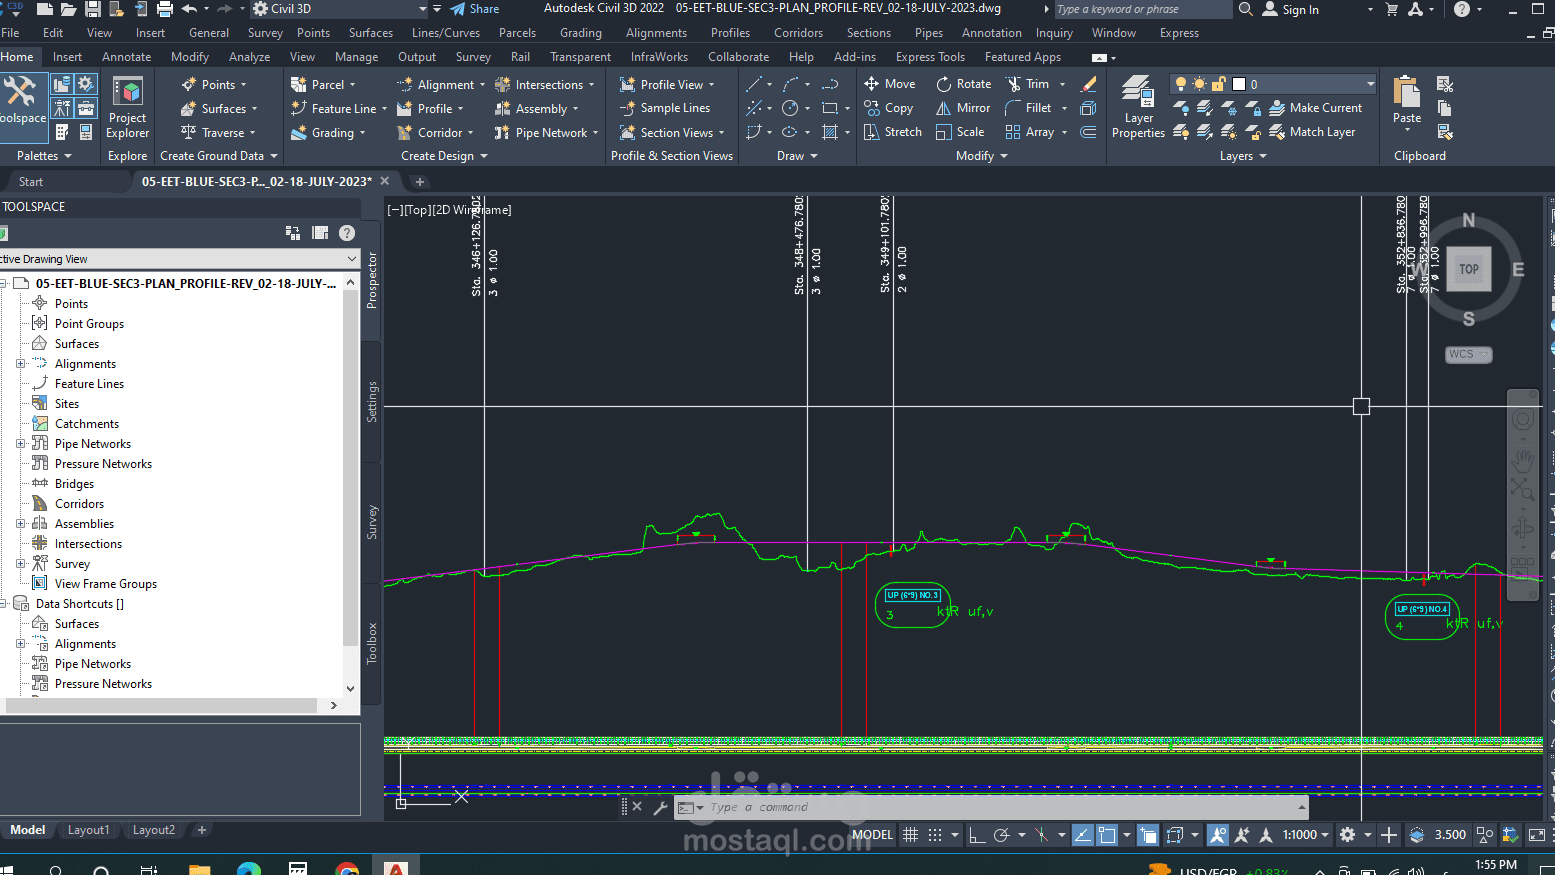Expand the Pipe Networks tree node
Image resolution: width=1555 pixels, height=875 pixels.
point(20,444)
